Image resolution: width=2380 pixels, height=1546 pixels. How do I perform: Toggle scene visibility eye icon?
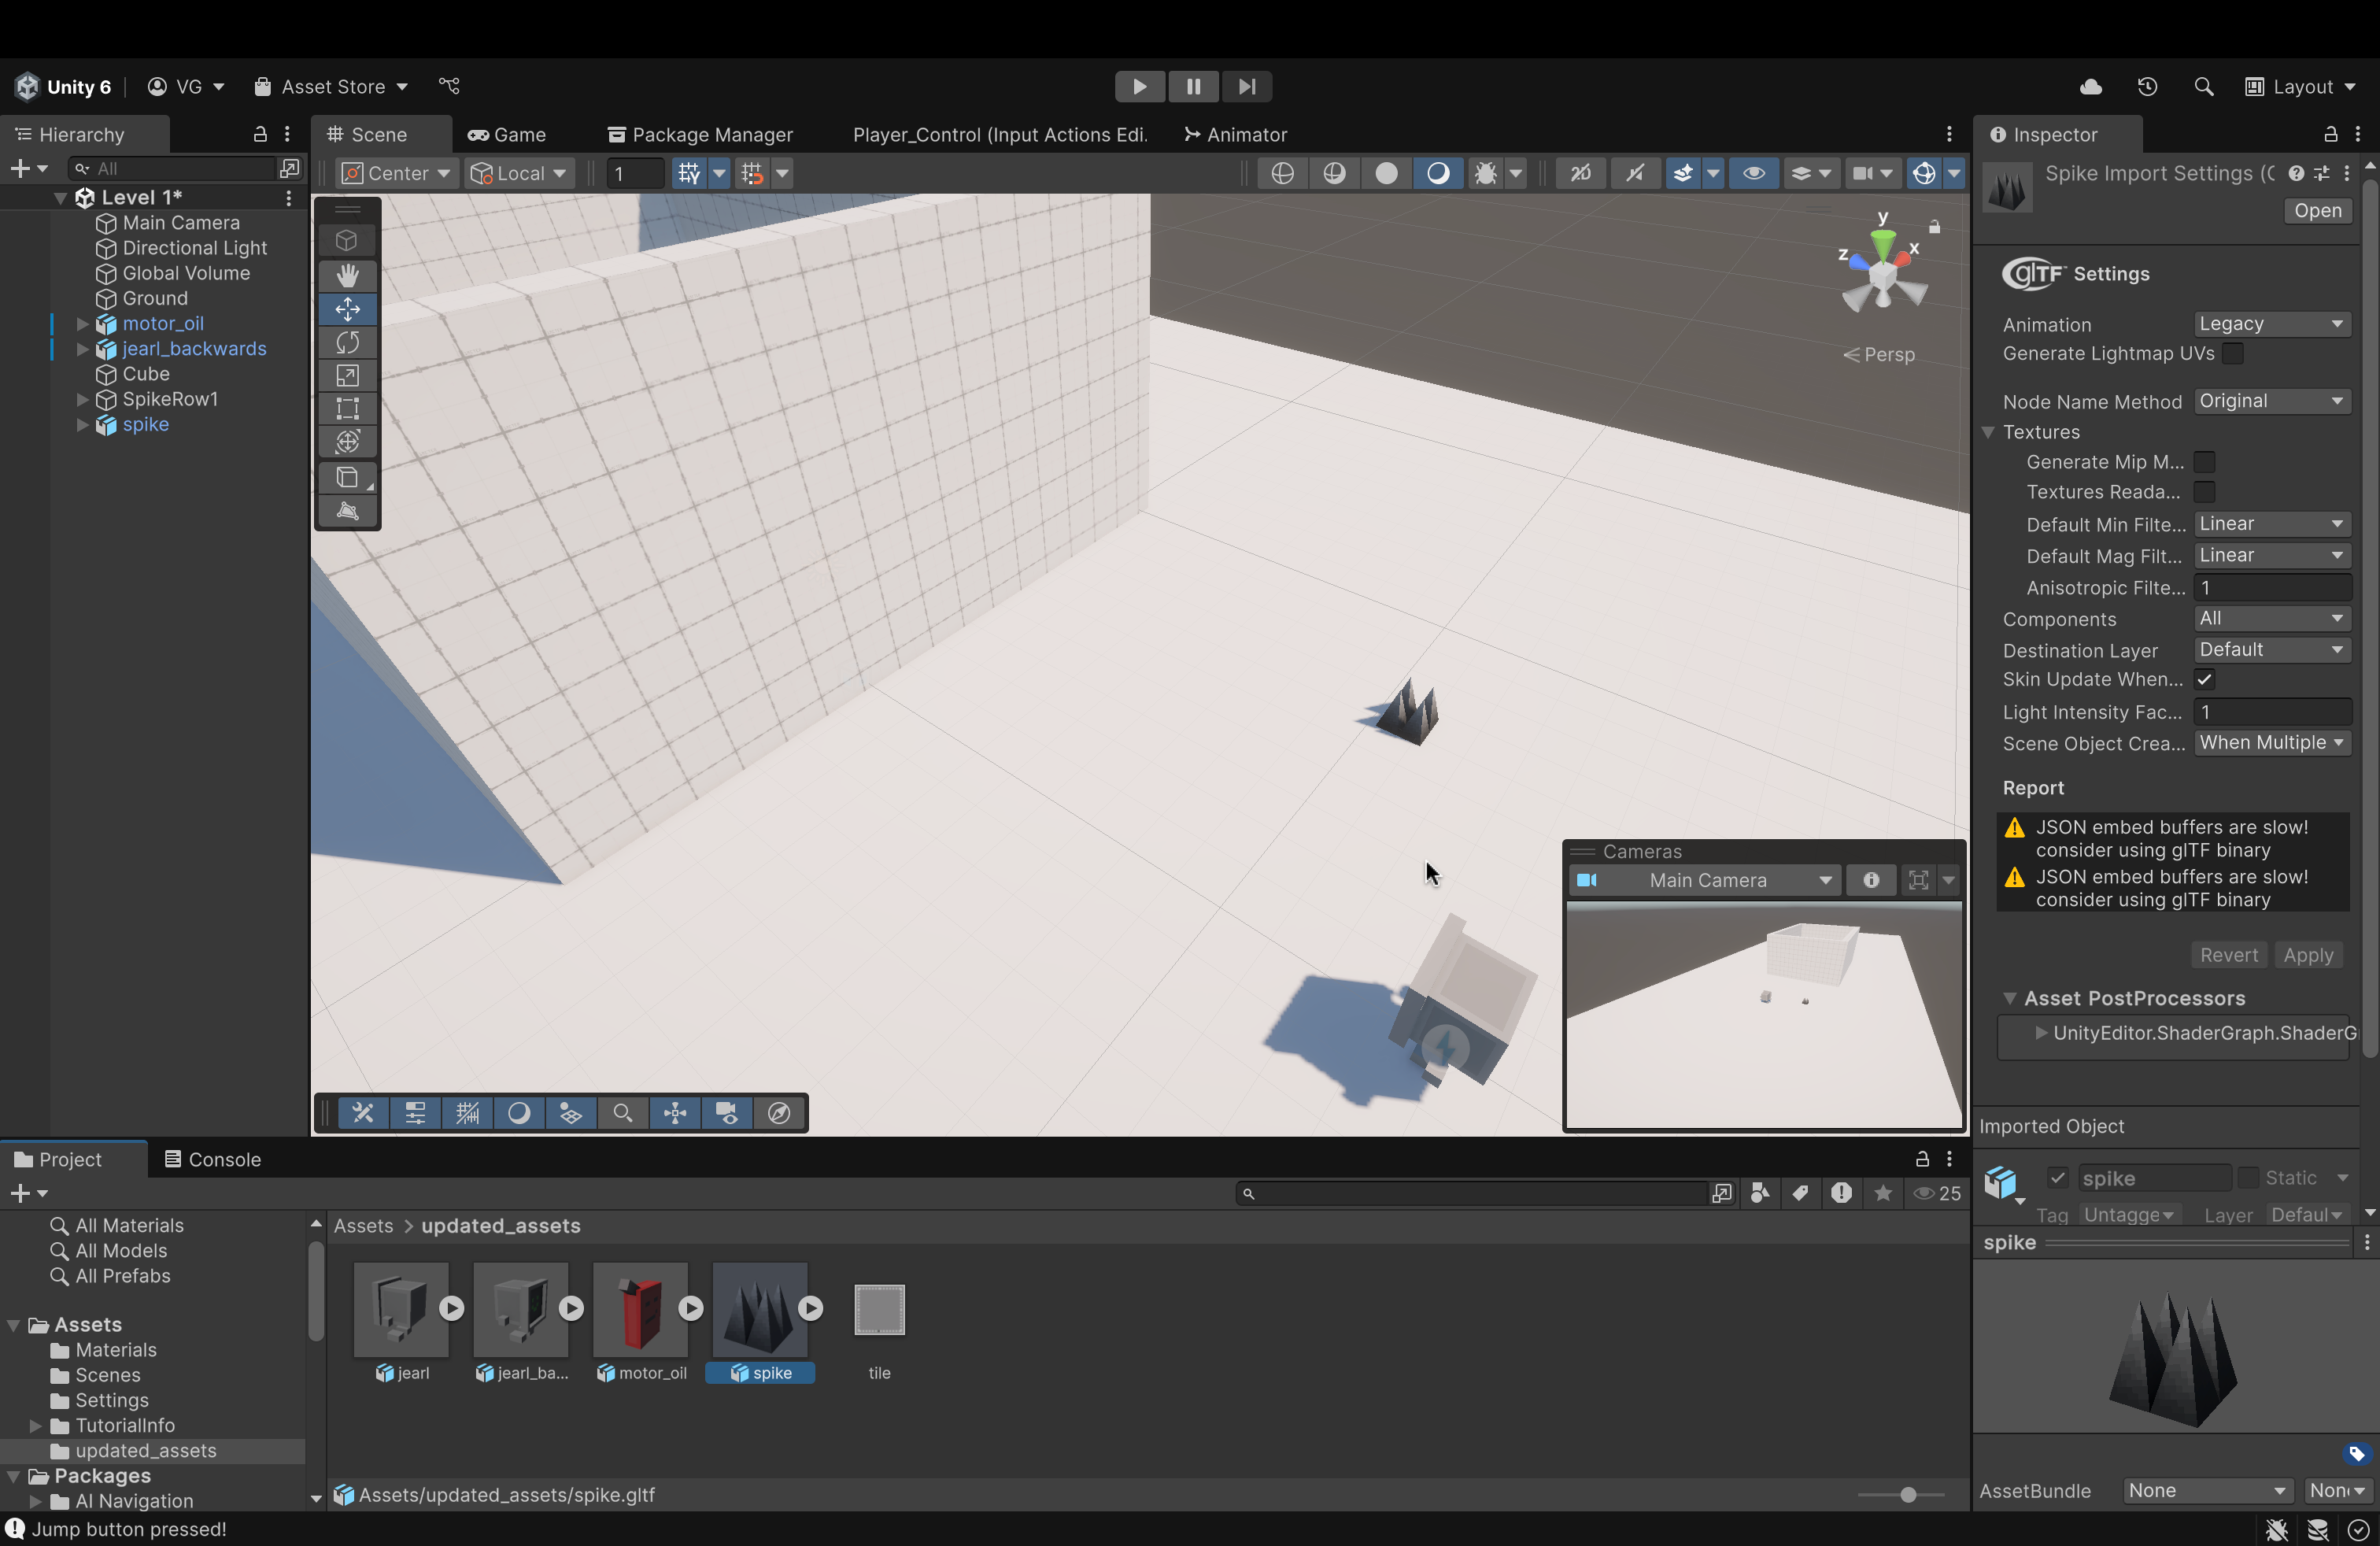[1753, 174]
